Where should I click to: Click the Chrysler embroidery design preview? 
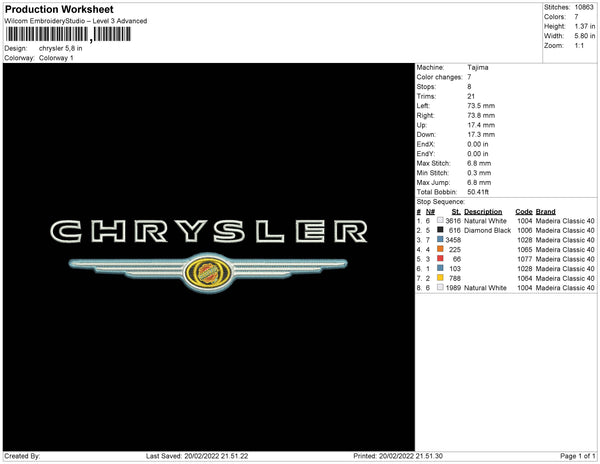209,257
